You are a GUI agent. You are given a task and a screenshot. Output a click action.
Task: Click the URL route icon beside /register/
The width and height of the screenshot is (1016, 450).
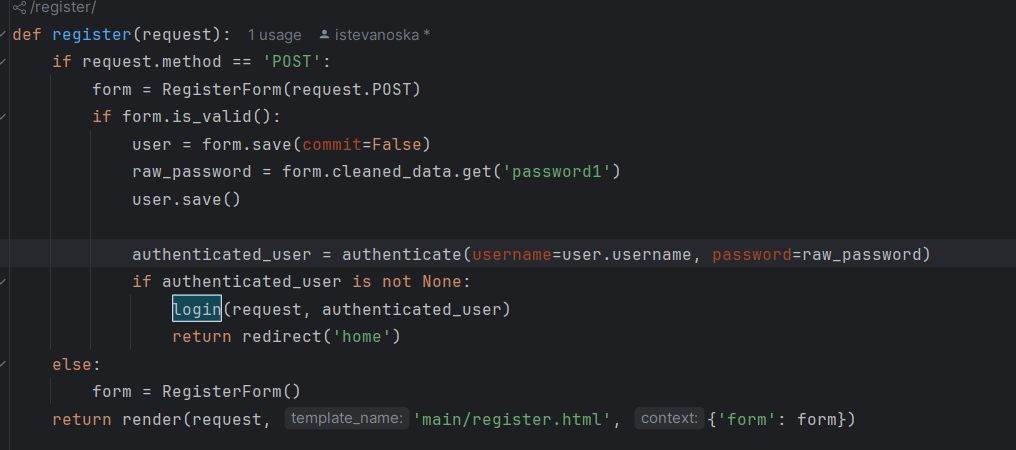[x=19, y=8]
